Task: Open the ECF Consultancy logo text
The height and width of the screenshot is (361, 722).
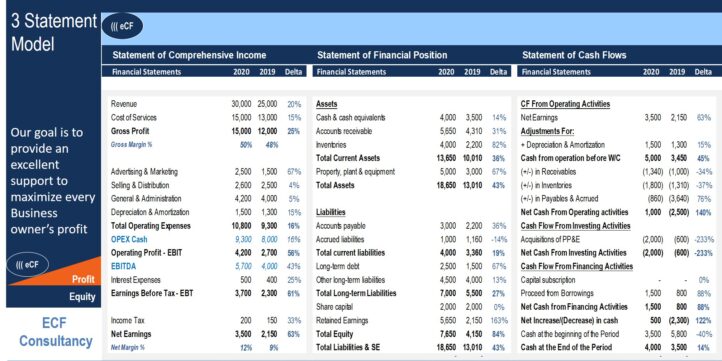Action: point(55,332)
